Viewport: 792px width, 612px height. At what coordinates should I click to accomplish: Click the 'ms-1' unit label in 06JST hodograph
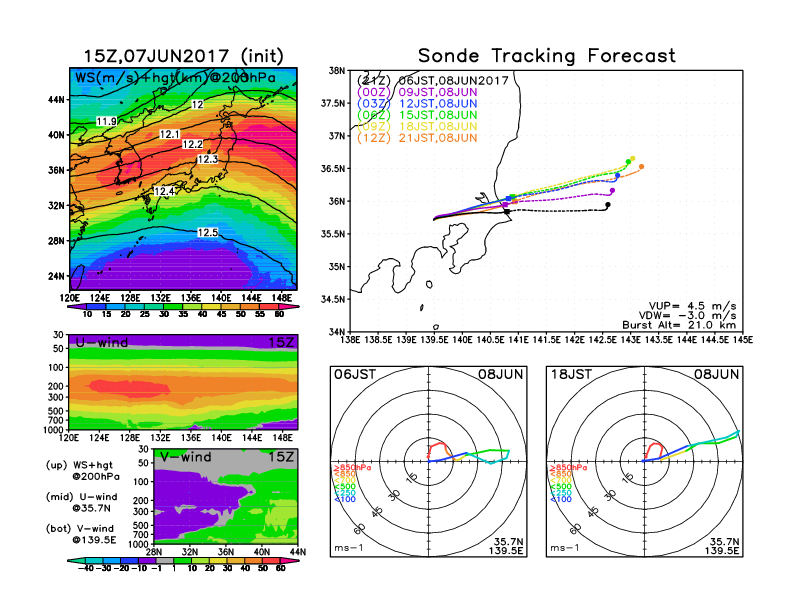coord(349,548)
